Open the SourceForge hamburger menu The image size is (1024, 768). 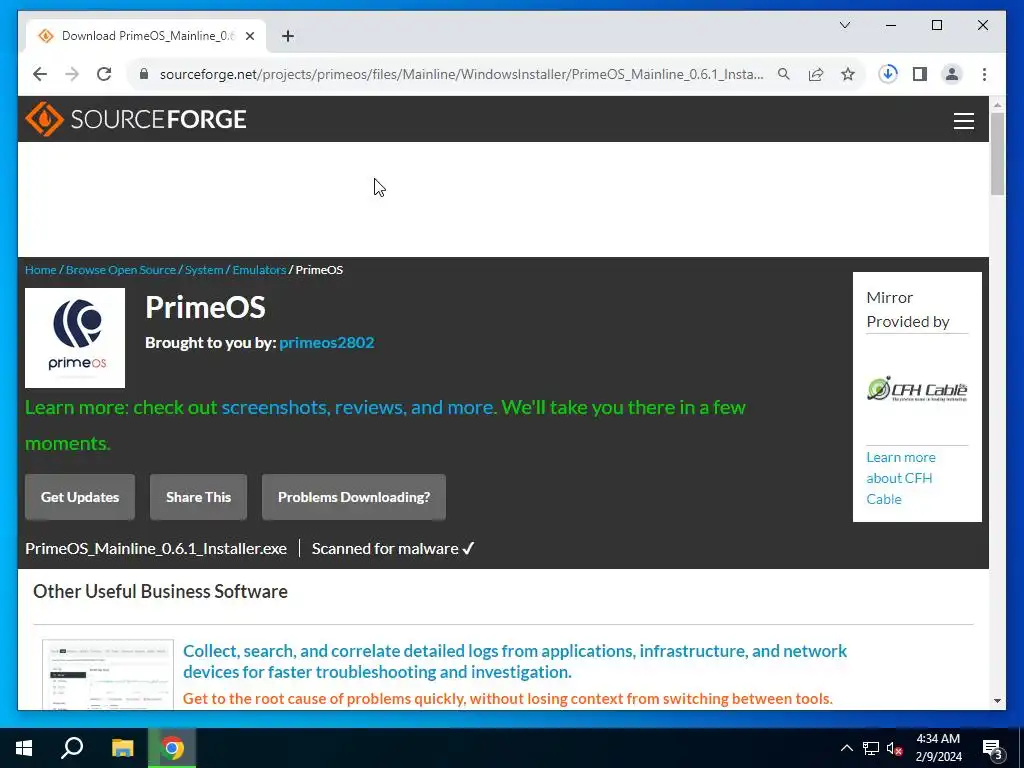[963, 121]
